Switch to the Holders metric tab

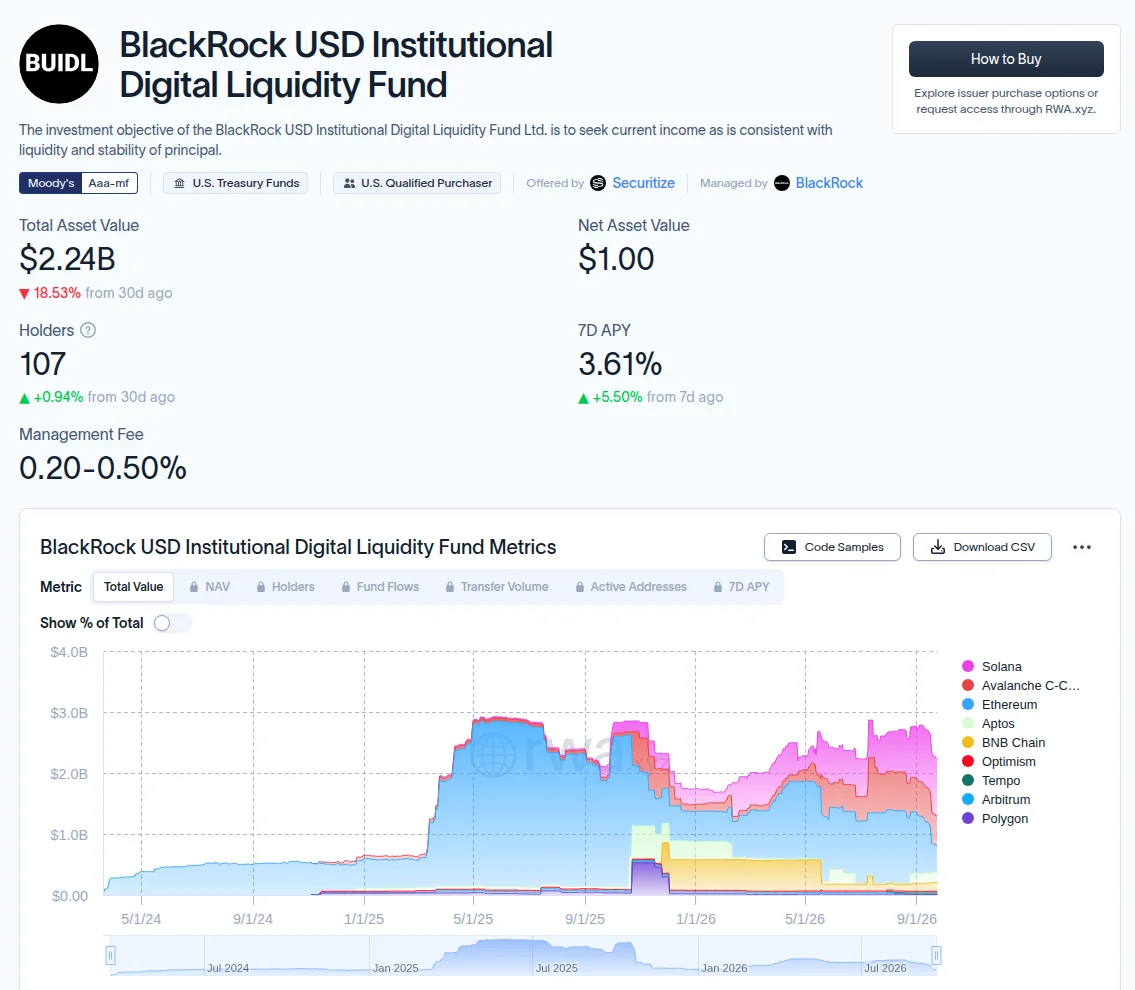pyautogui.click(x=285, y=587)
